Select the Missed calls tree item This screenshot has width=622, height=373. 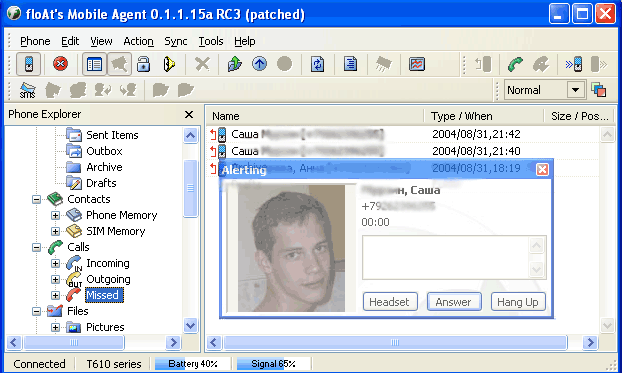104,295
